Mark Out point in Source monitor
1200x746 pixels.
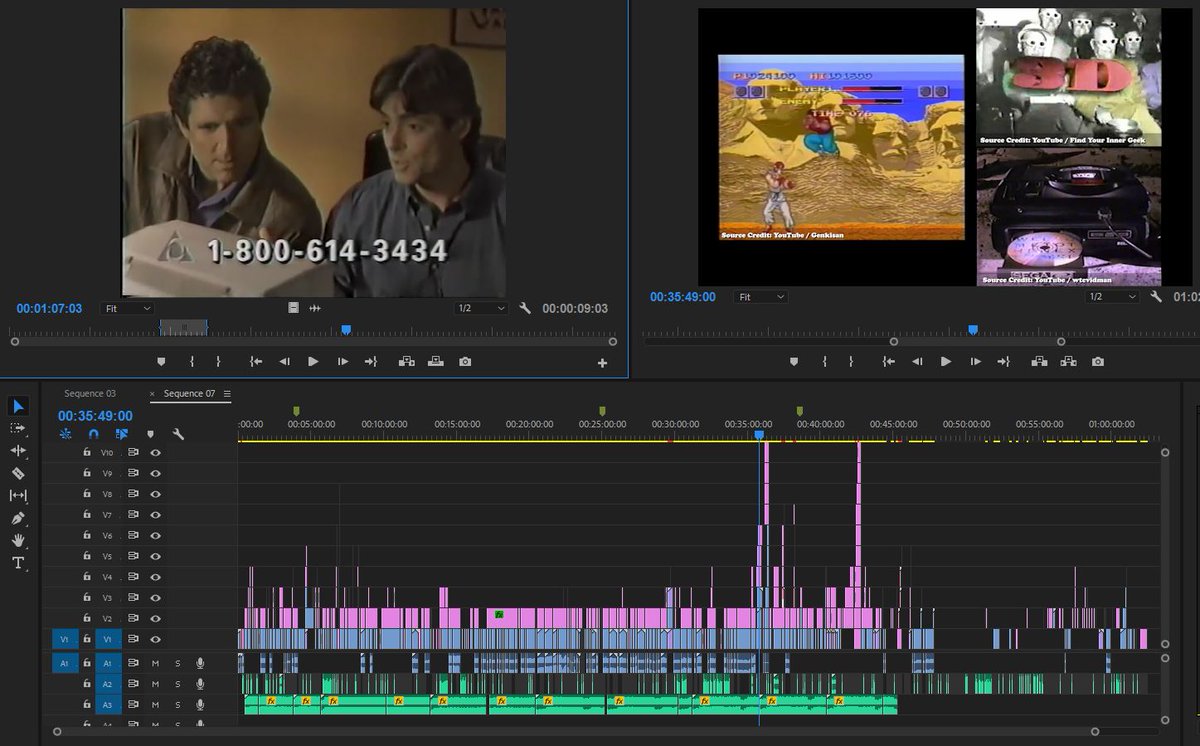(x=218, y=362)
